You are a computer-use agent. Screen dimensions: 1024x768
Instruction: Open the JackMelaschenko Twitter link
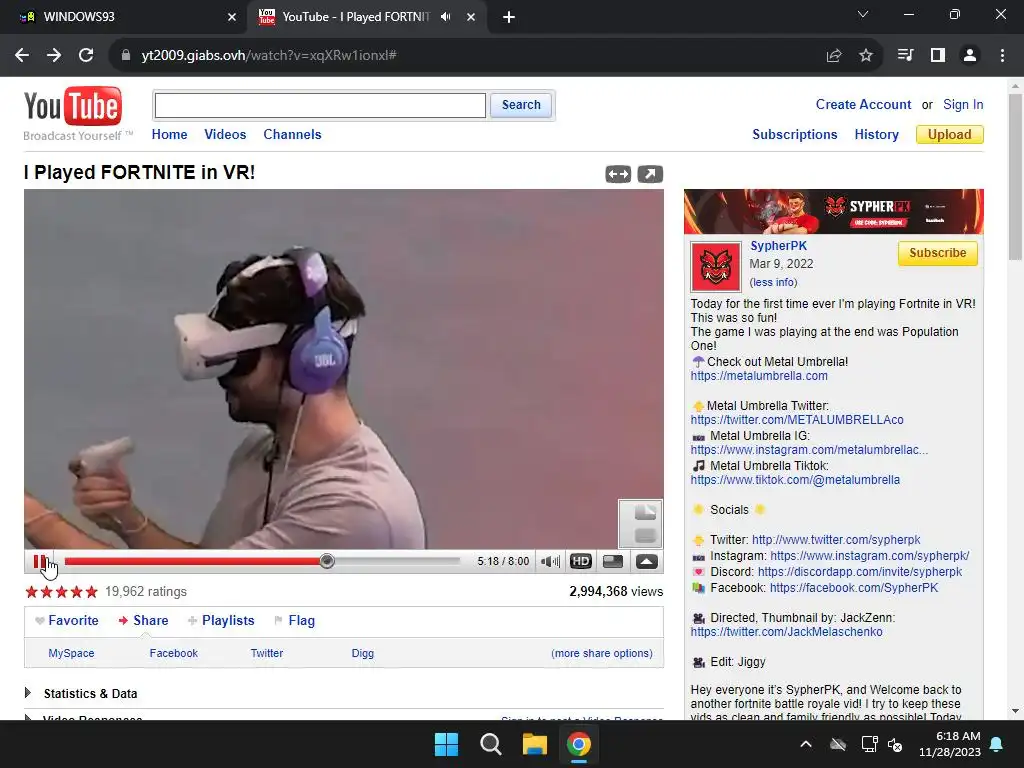pos(786,632)
